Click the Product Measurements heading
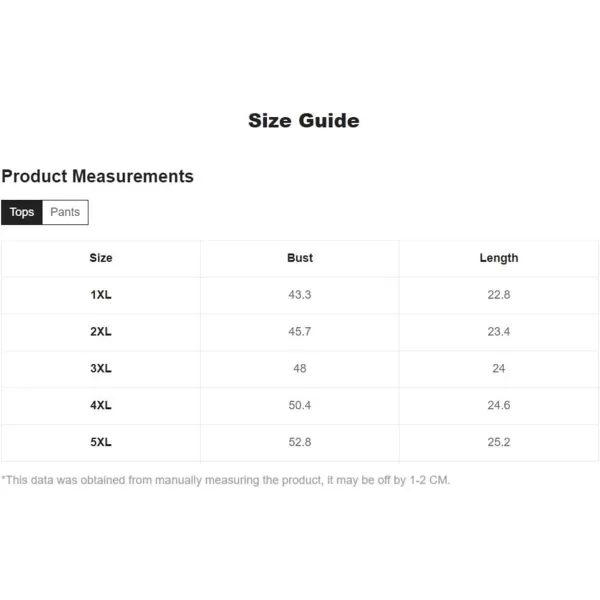 click(98, 176)
